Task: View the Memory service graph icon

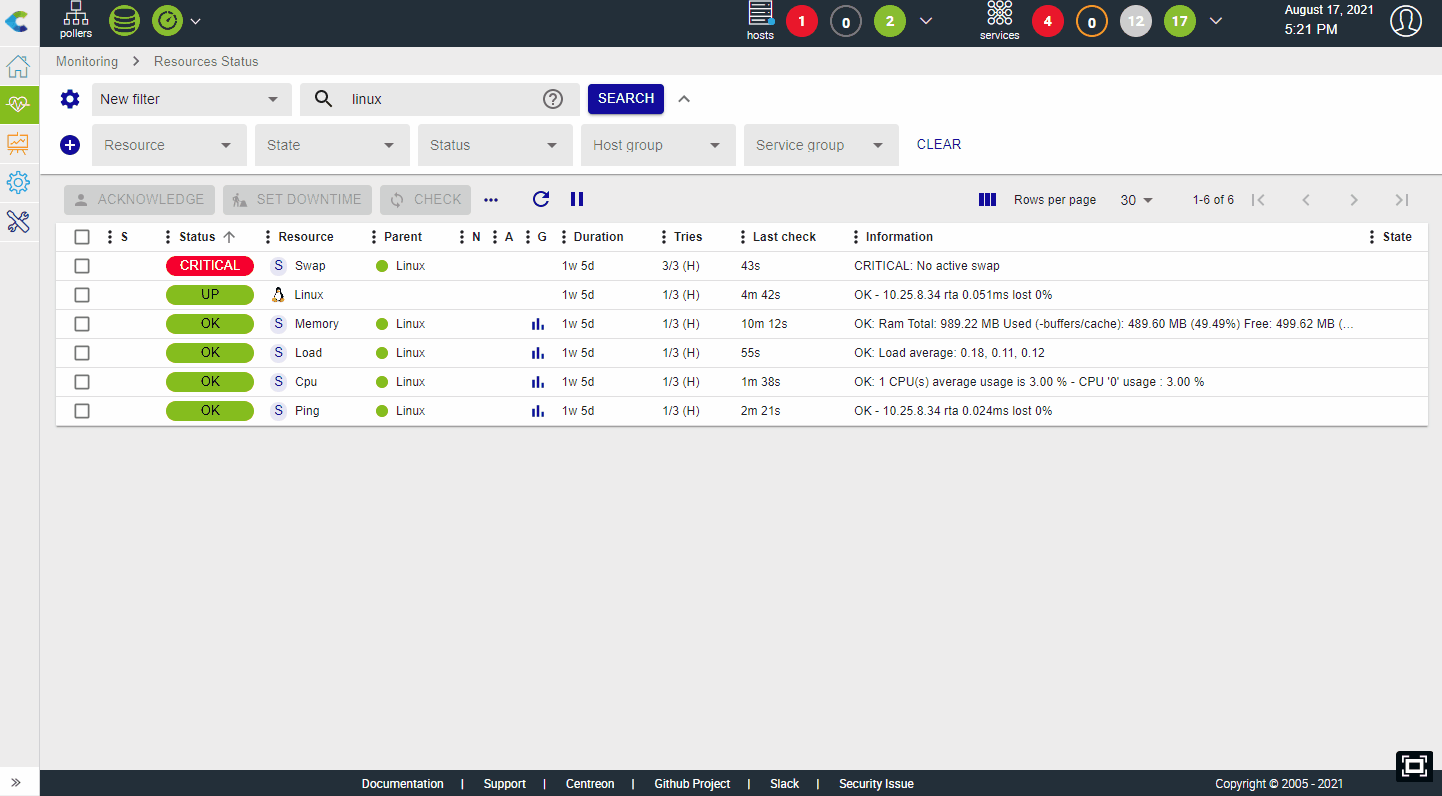Action: click(x=538, y=324)
